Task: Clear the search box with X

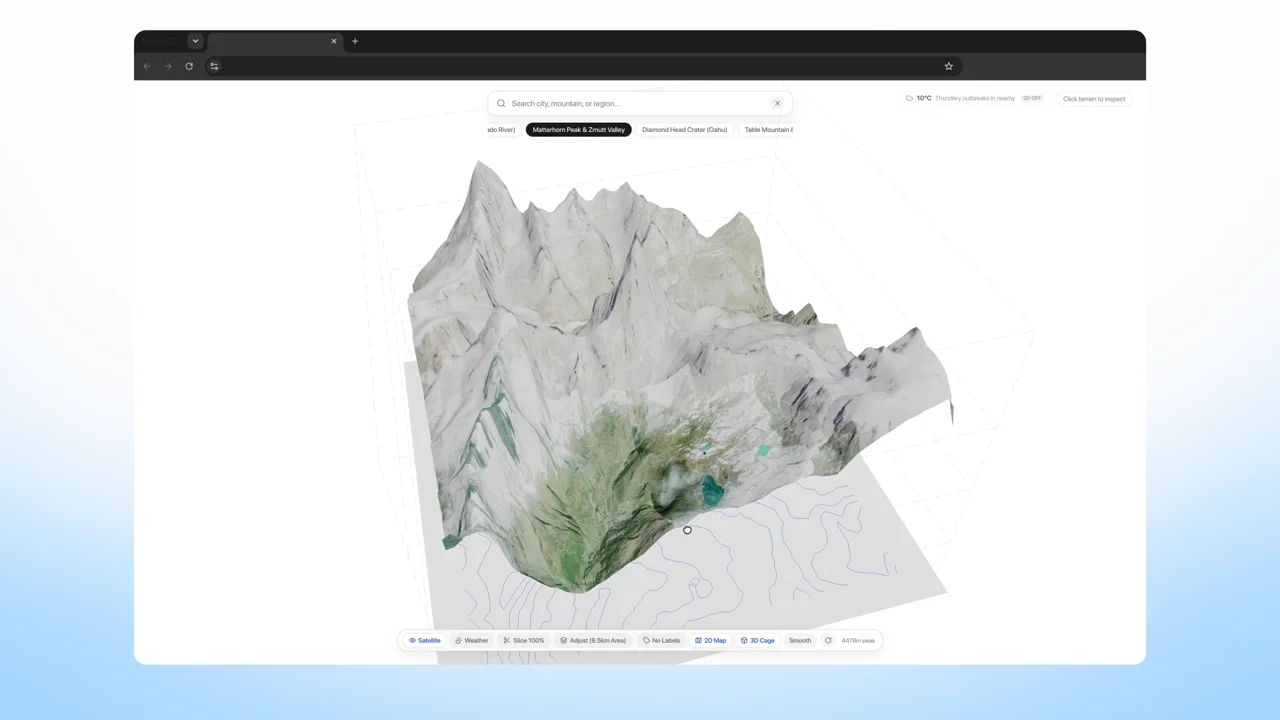Action: (777, 103)
